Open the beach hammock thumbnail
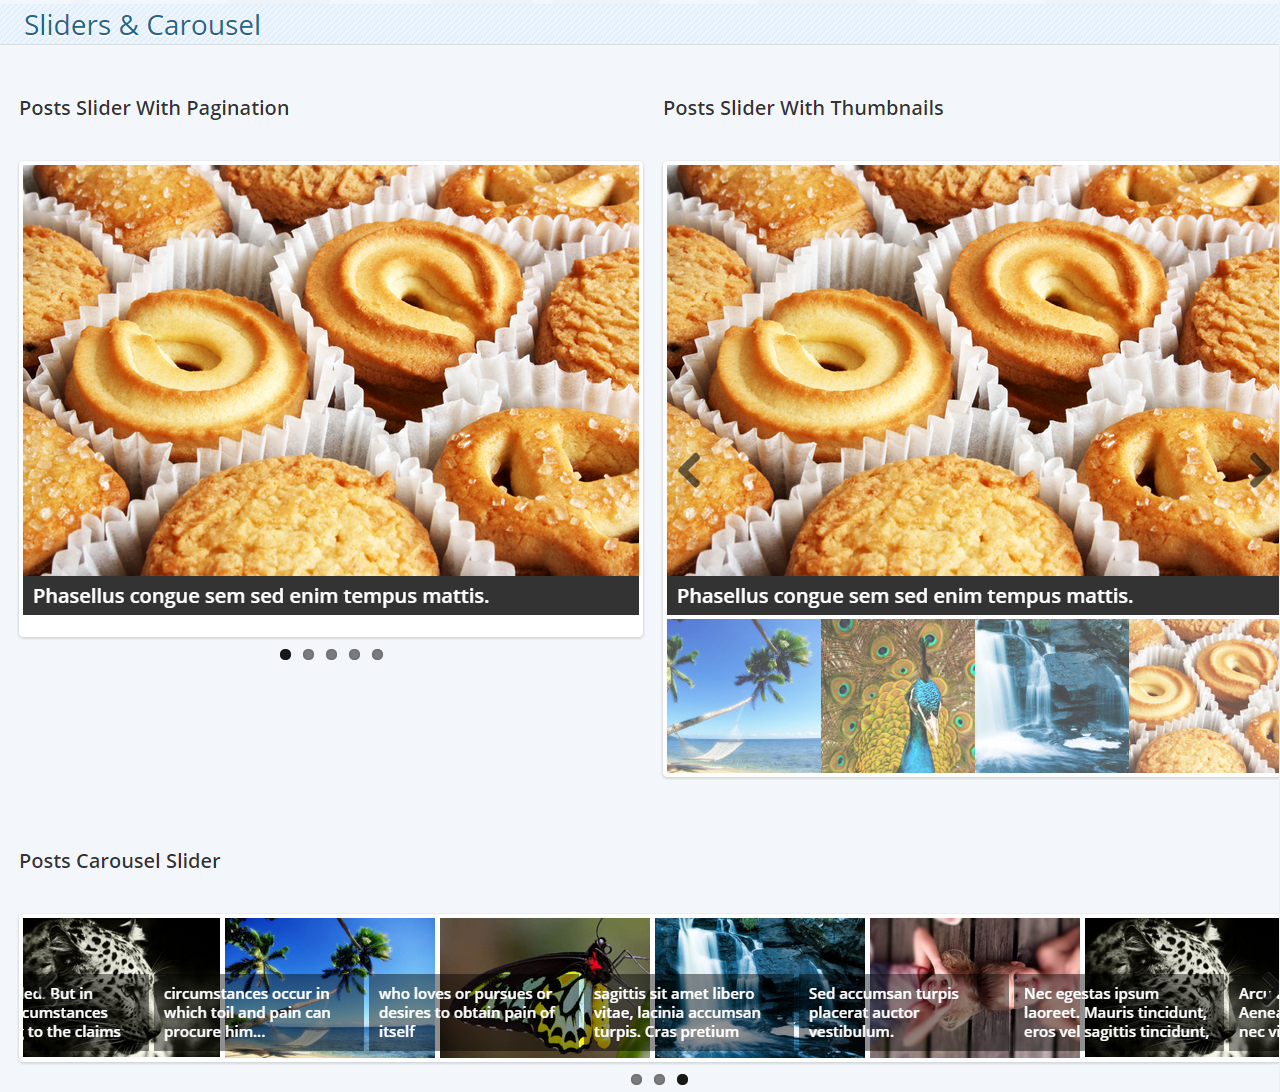Viewport: 1280px width, 1092px height. [743, 696]
